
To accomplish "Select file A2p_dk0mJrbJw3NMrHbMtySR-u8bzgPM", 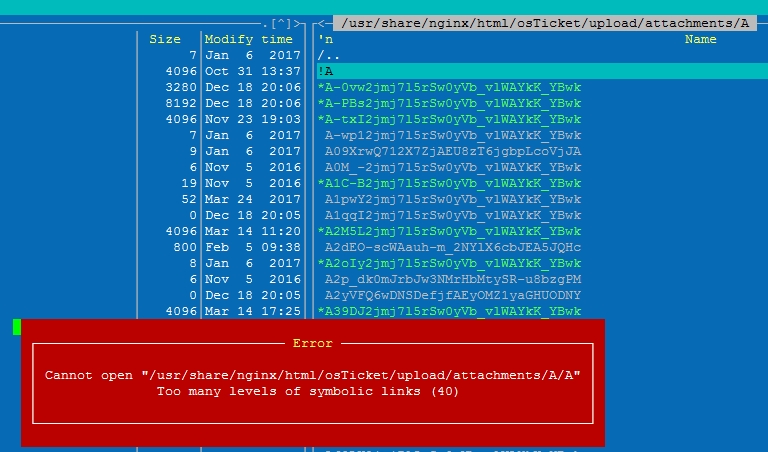I will click(x=453, y=280).
